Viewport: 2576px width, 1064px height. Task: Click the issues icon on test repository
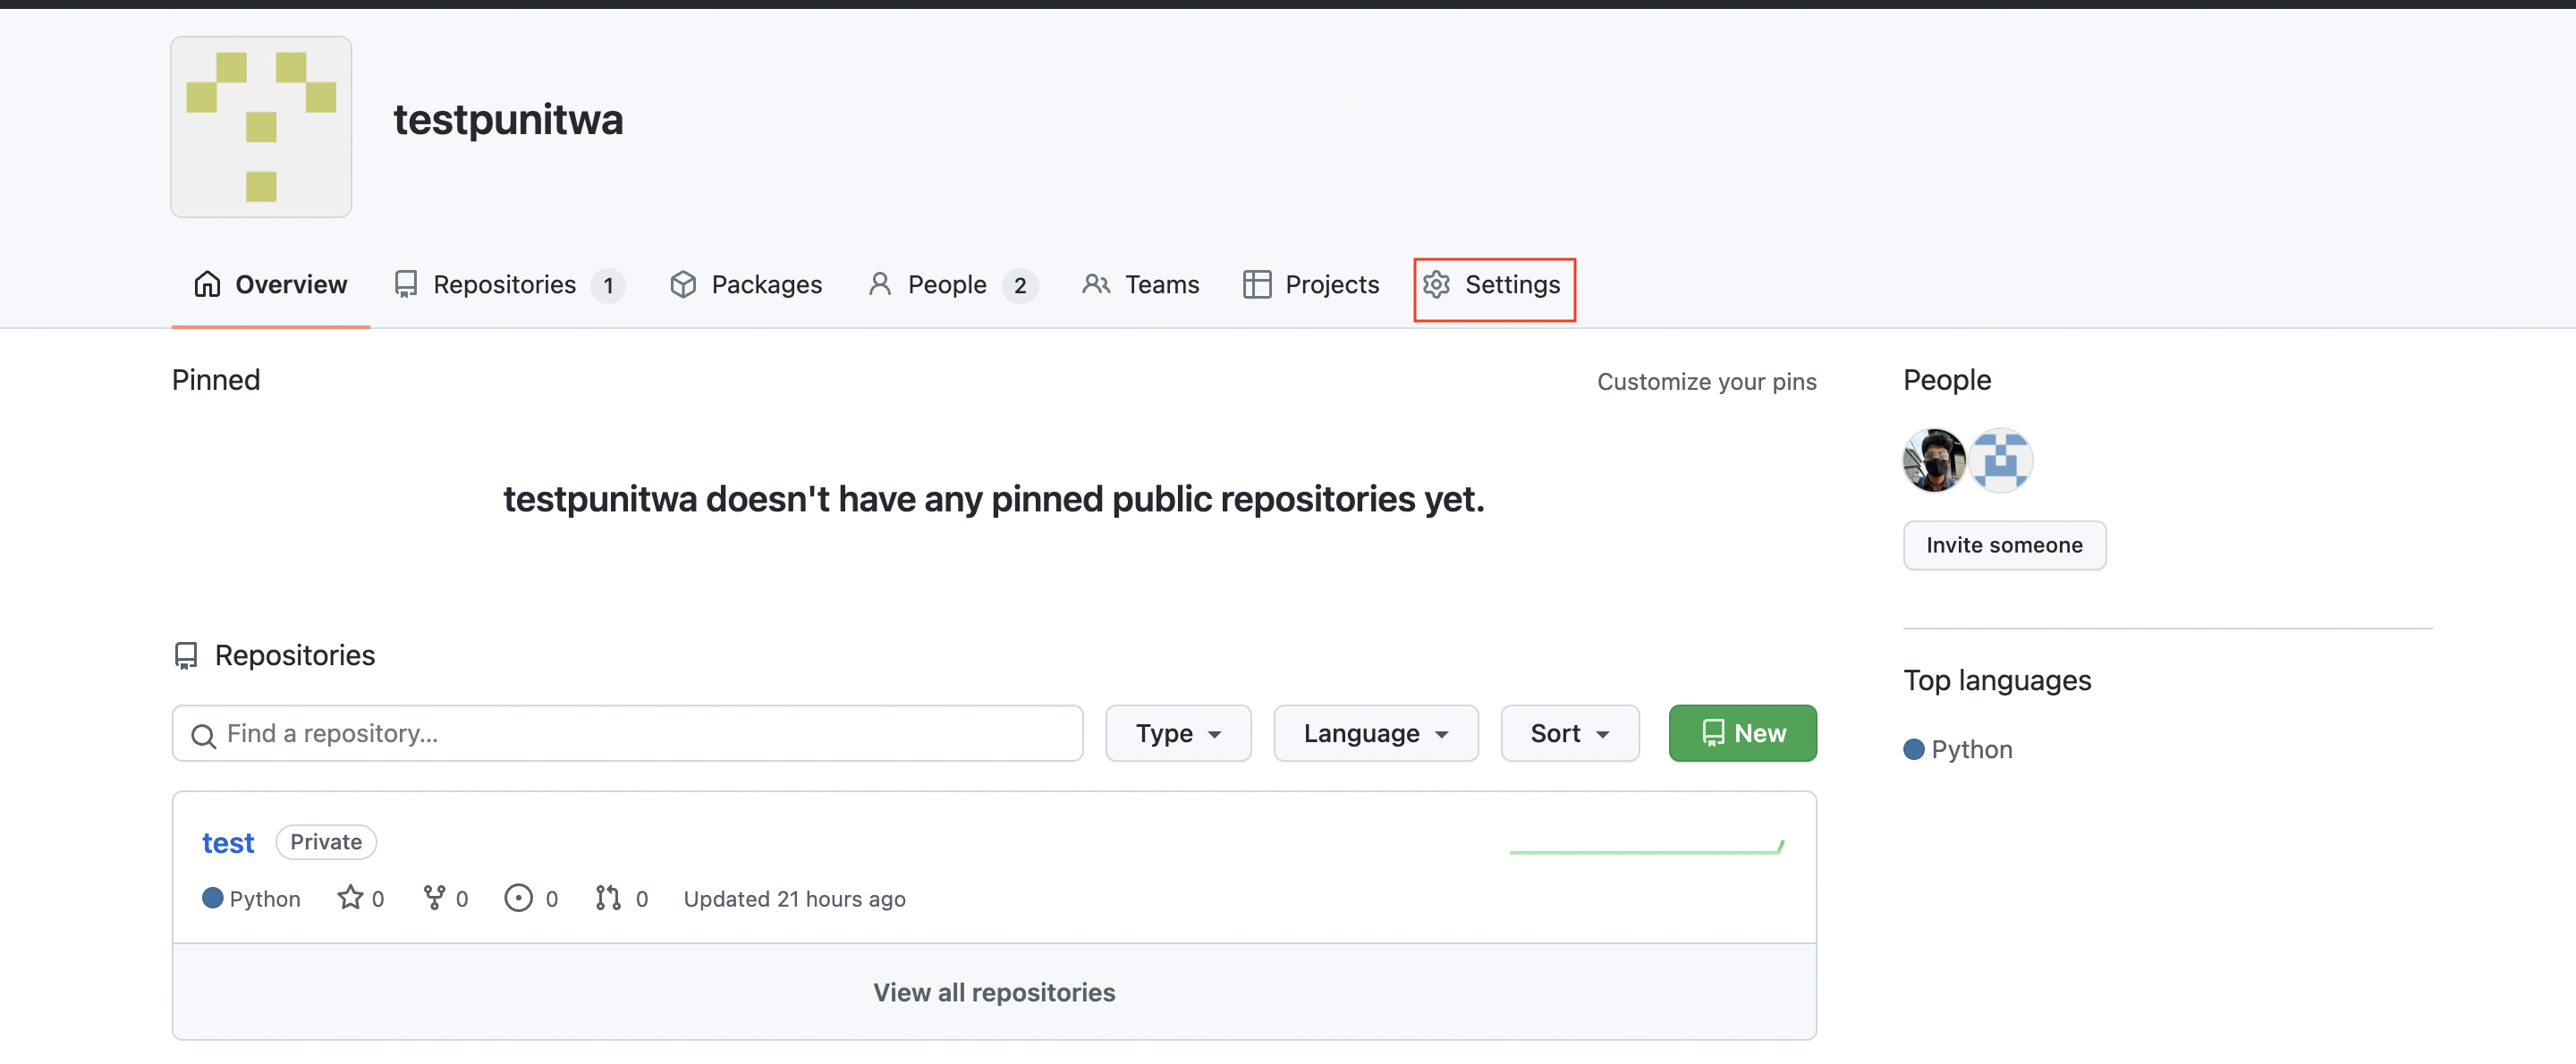(x=519, y=897)
